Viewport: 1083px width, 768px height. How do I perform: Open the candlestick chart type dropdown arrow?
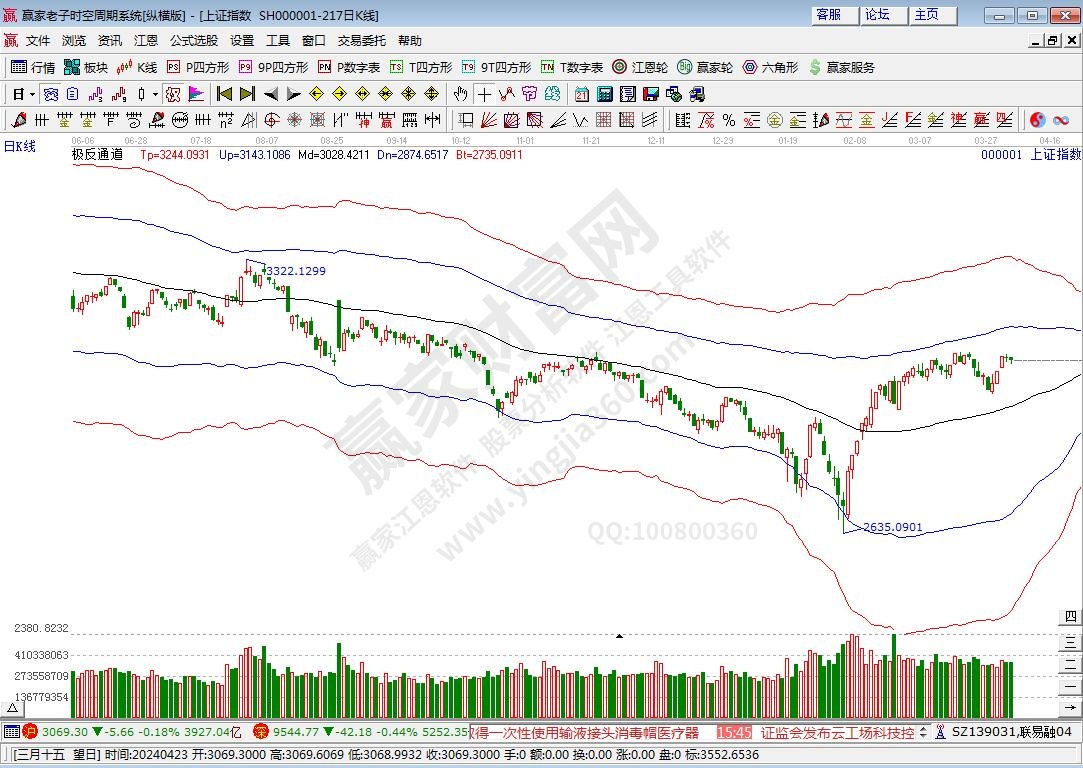click(x=155, y=94)
